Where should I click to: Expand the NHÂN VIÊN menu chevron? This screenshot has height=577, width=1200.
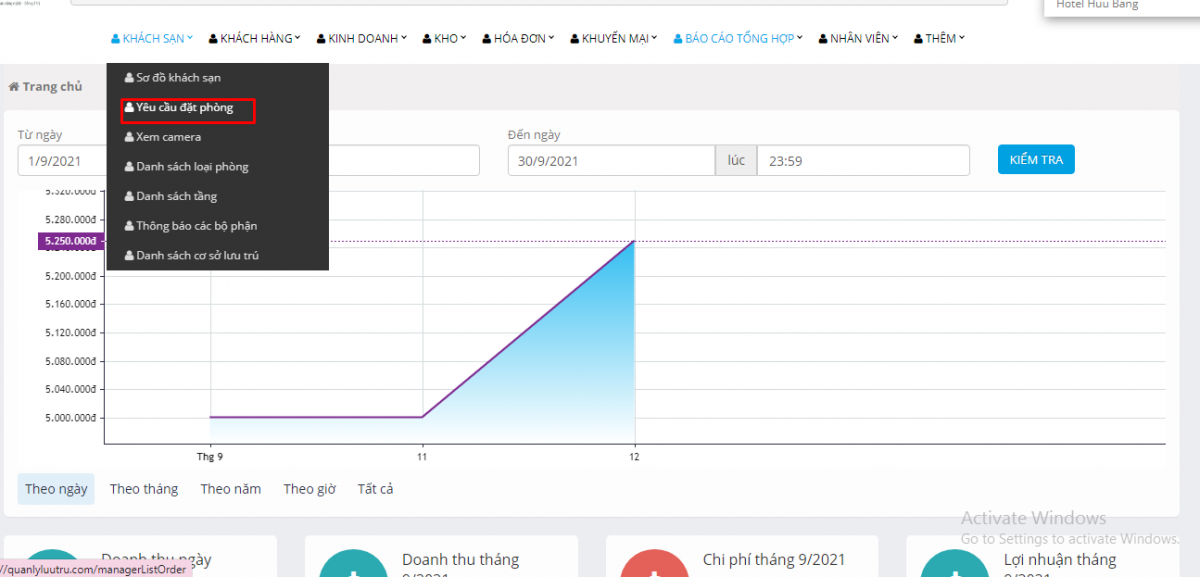coord(894,38)
